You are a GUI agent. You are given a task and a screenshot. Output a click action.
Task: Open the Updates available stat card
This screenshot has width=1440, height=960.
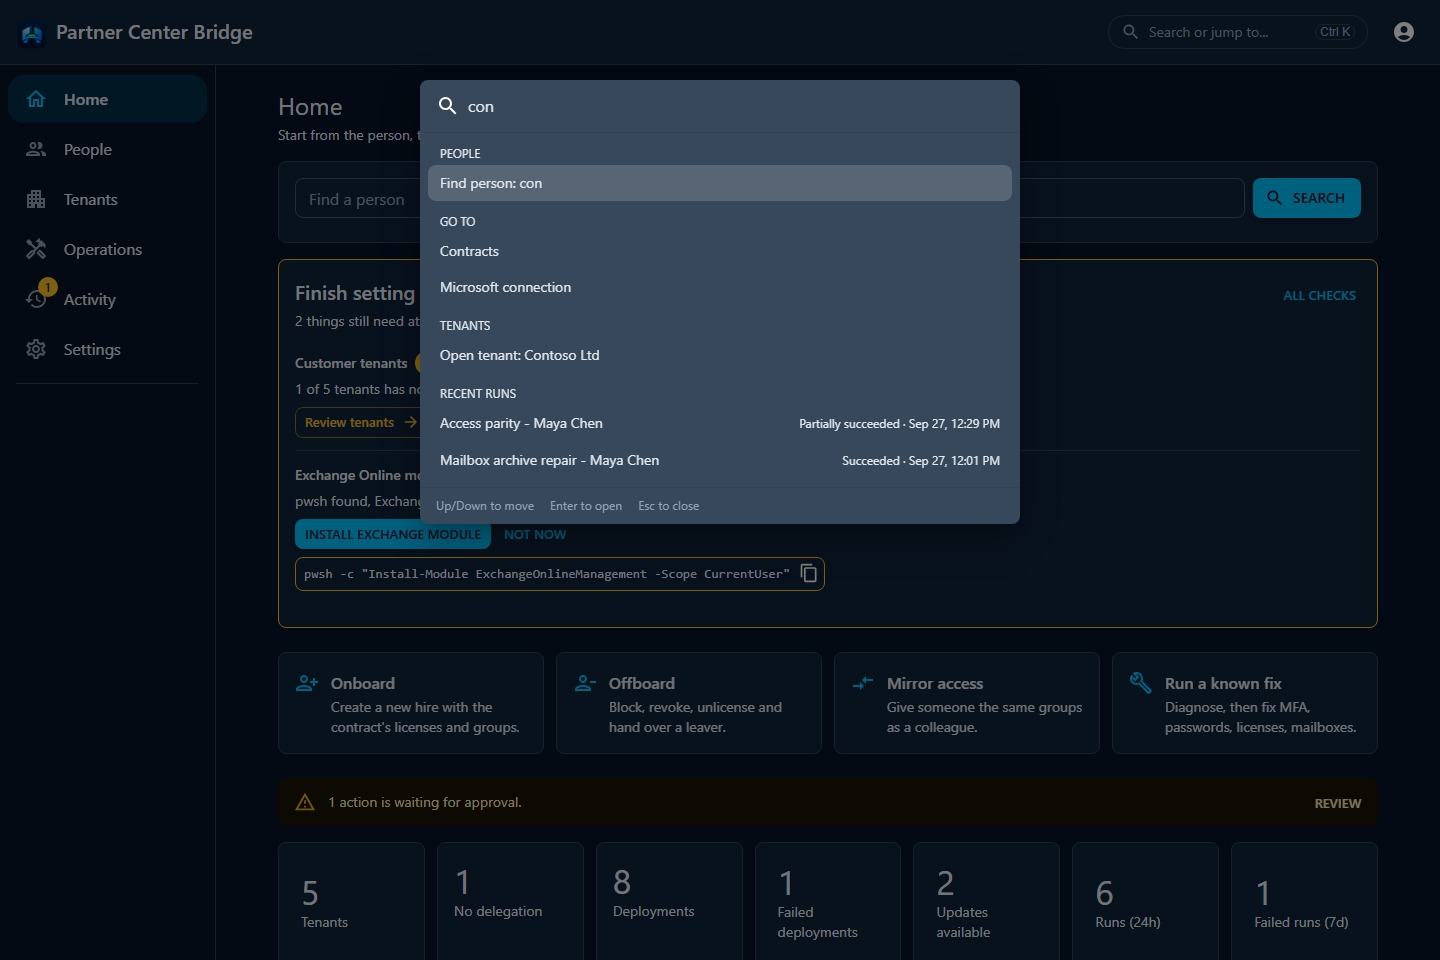point(986,901)
